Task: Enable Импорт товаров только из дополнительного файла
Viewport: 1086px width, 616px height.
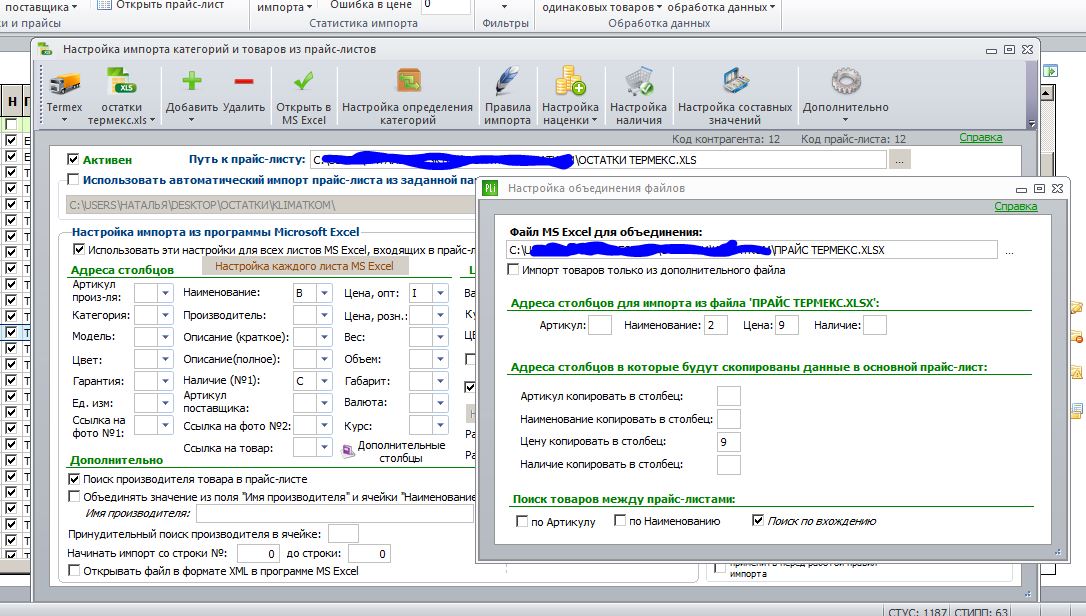Action: point(513,270)
